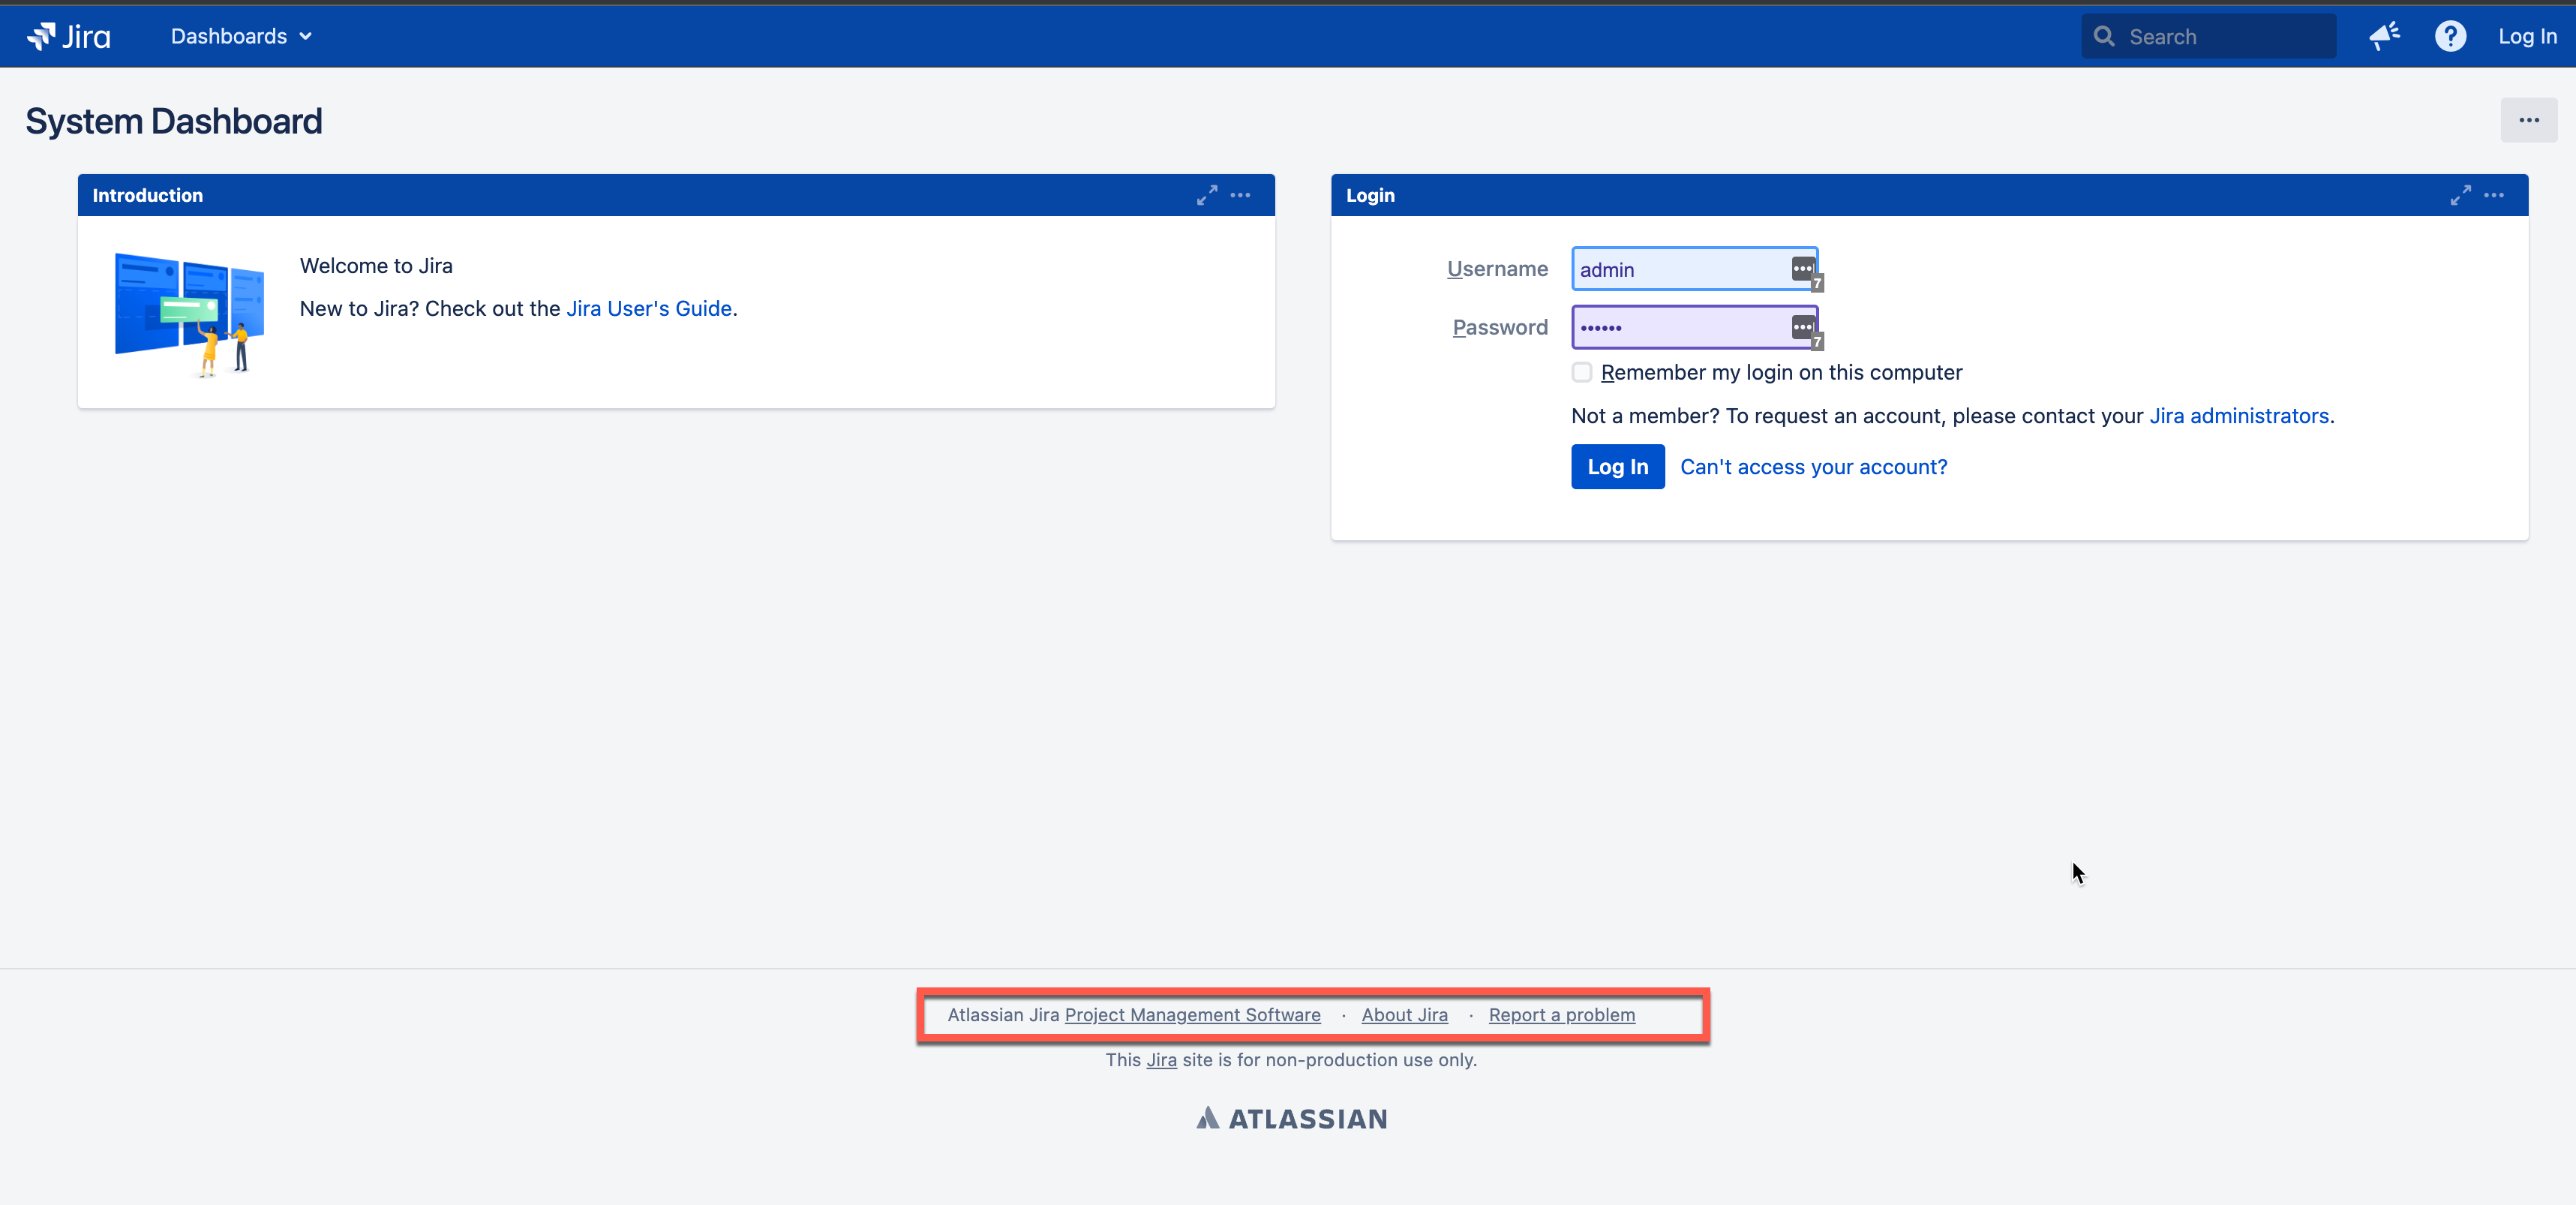The width and height of the screenshot is (2576, 1205).
Task: Click Report a problem footer link
Action: [x=1561, y=1014]
